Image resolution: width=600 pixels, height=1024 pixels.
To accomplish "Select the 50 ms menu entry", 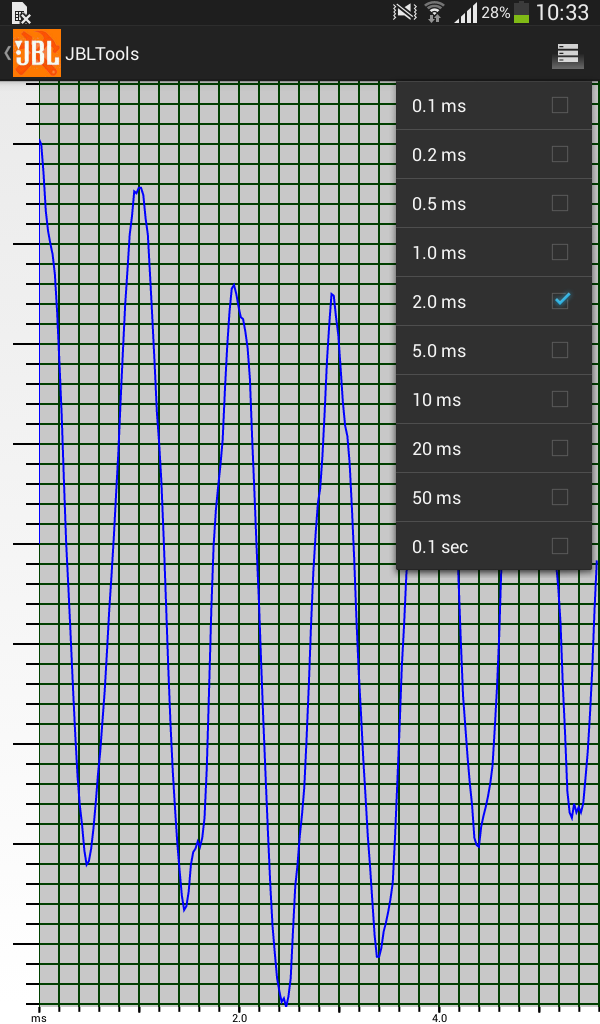I will (x=494, y=497).
